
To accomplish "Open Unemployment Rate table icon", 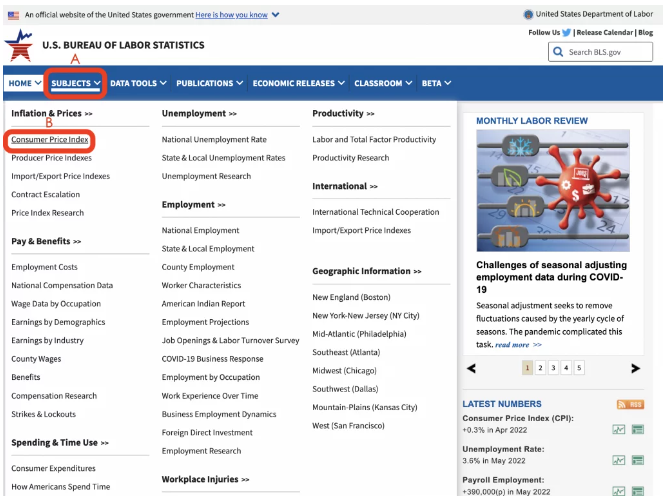I will click(x=638, y=460).
